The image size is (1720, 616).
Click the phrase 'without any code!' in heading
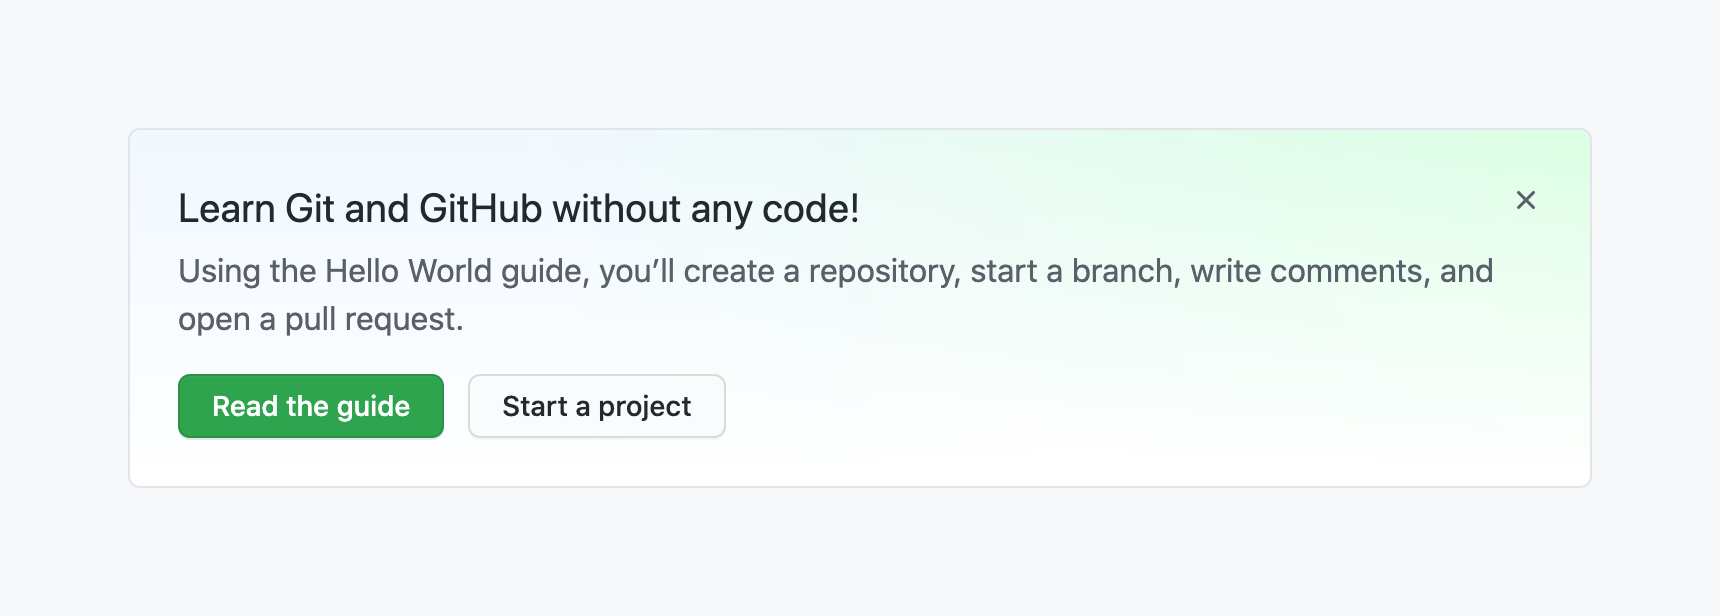pos(705,209)
